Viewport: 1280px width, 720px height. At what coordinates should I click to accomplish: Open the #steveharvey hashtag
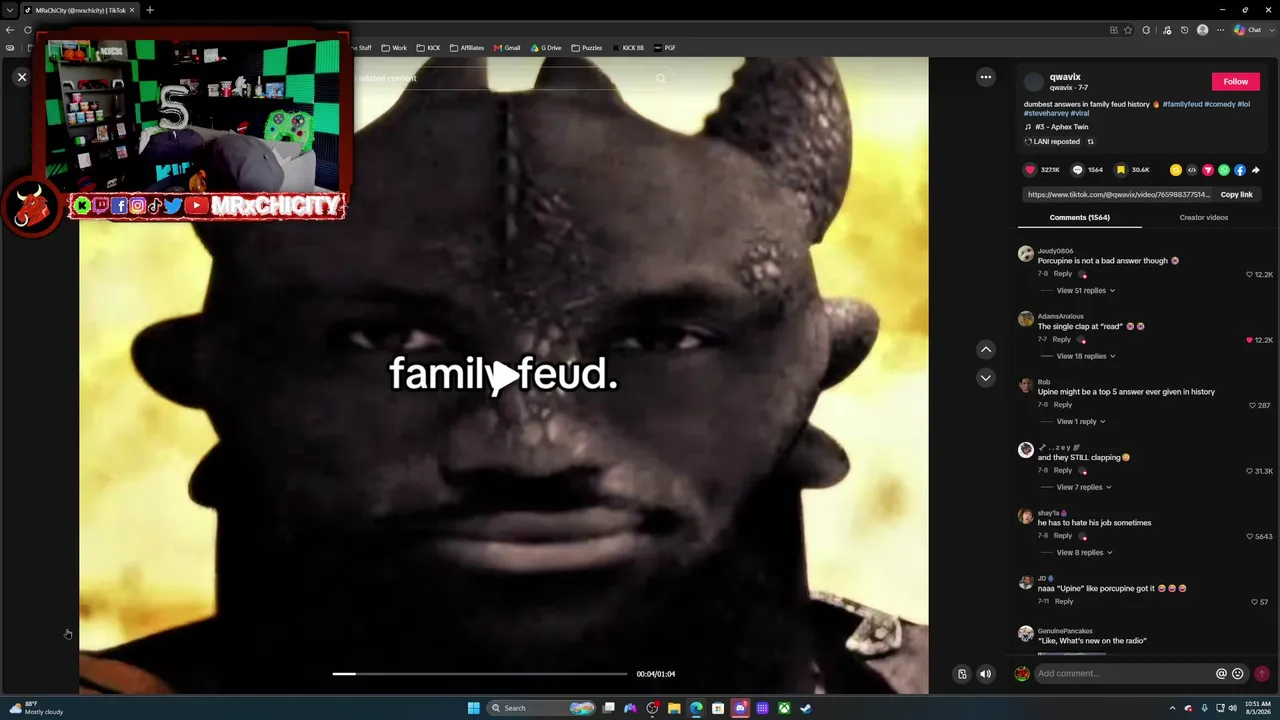(x=1045, y=114)
